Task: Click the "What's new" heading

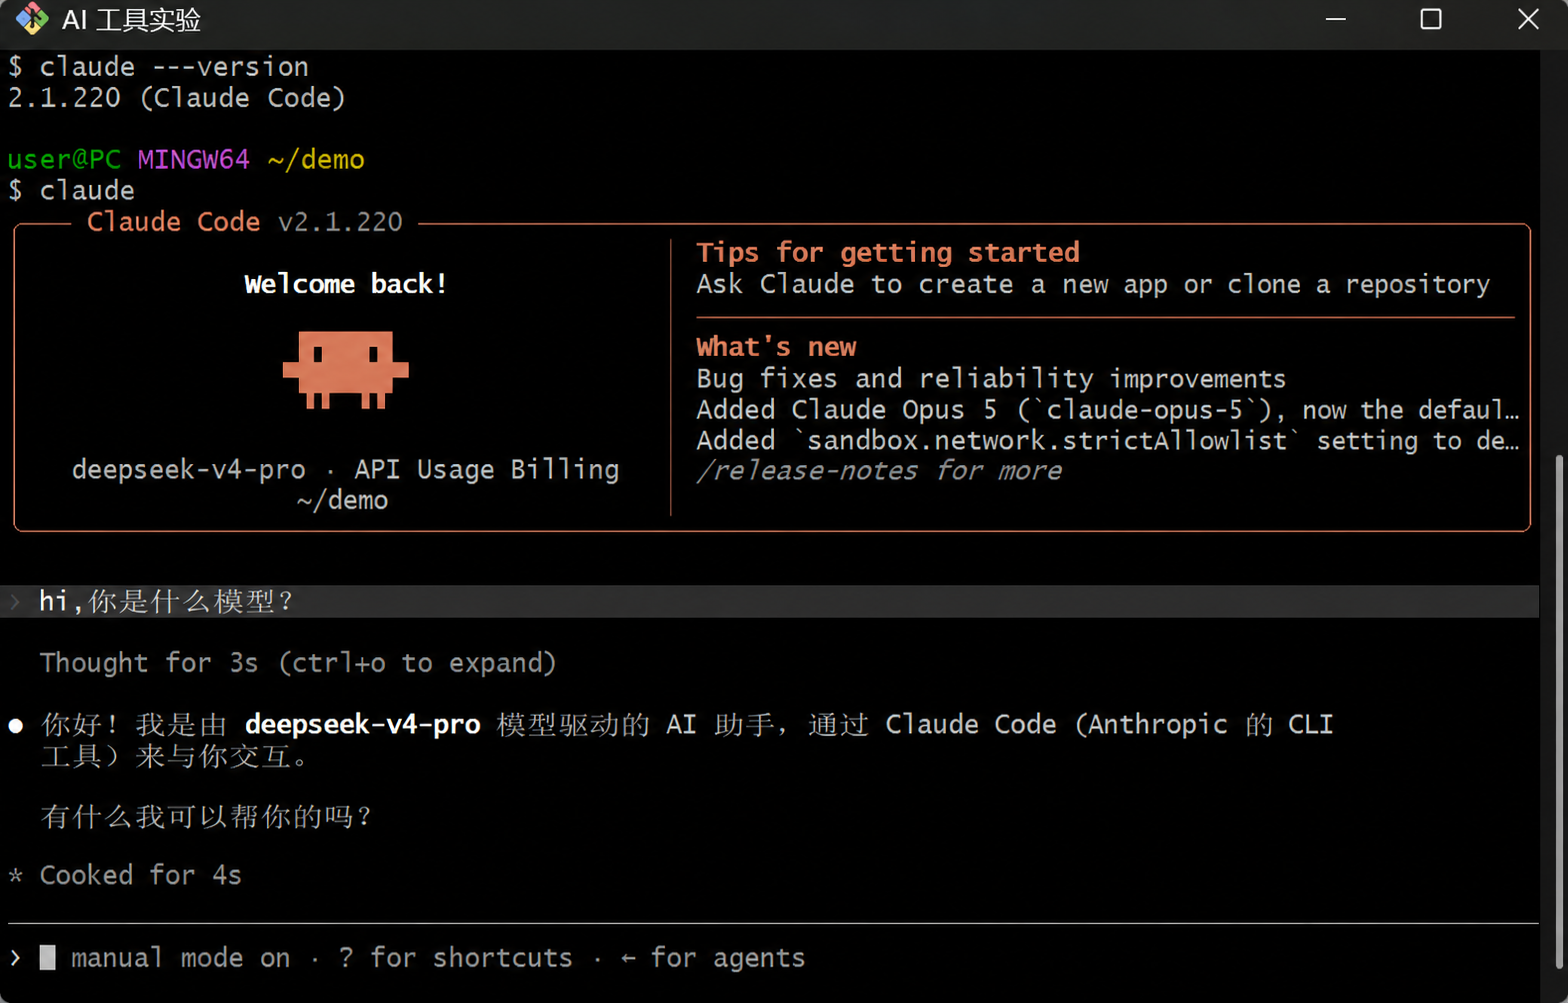Action: click(776, 347)
